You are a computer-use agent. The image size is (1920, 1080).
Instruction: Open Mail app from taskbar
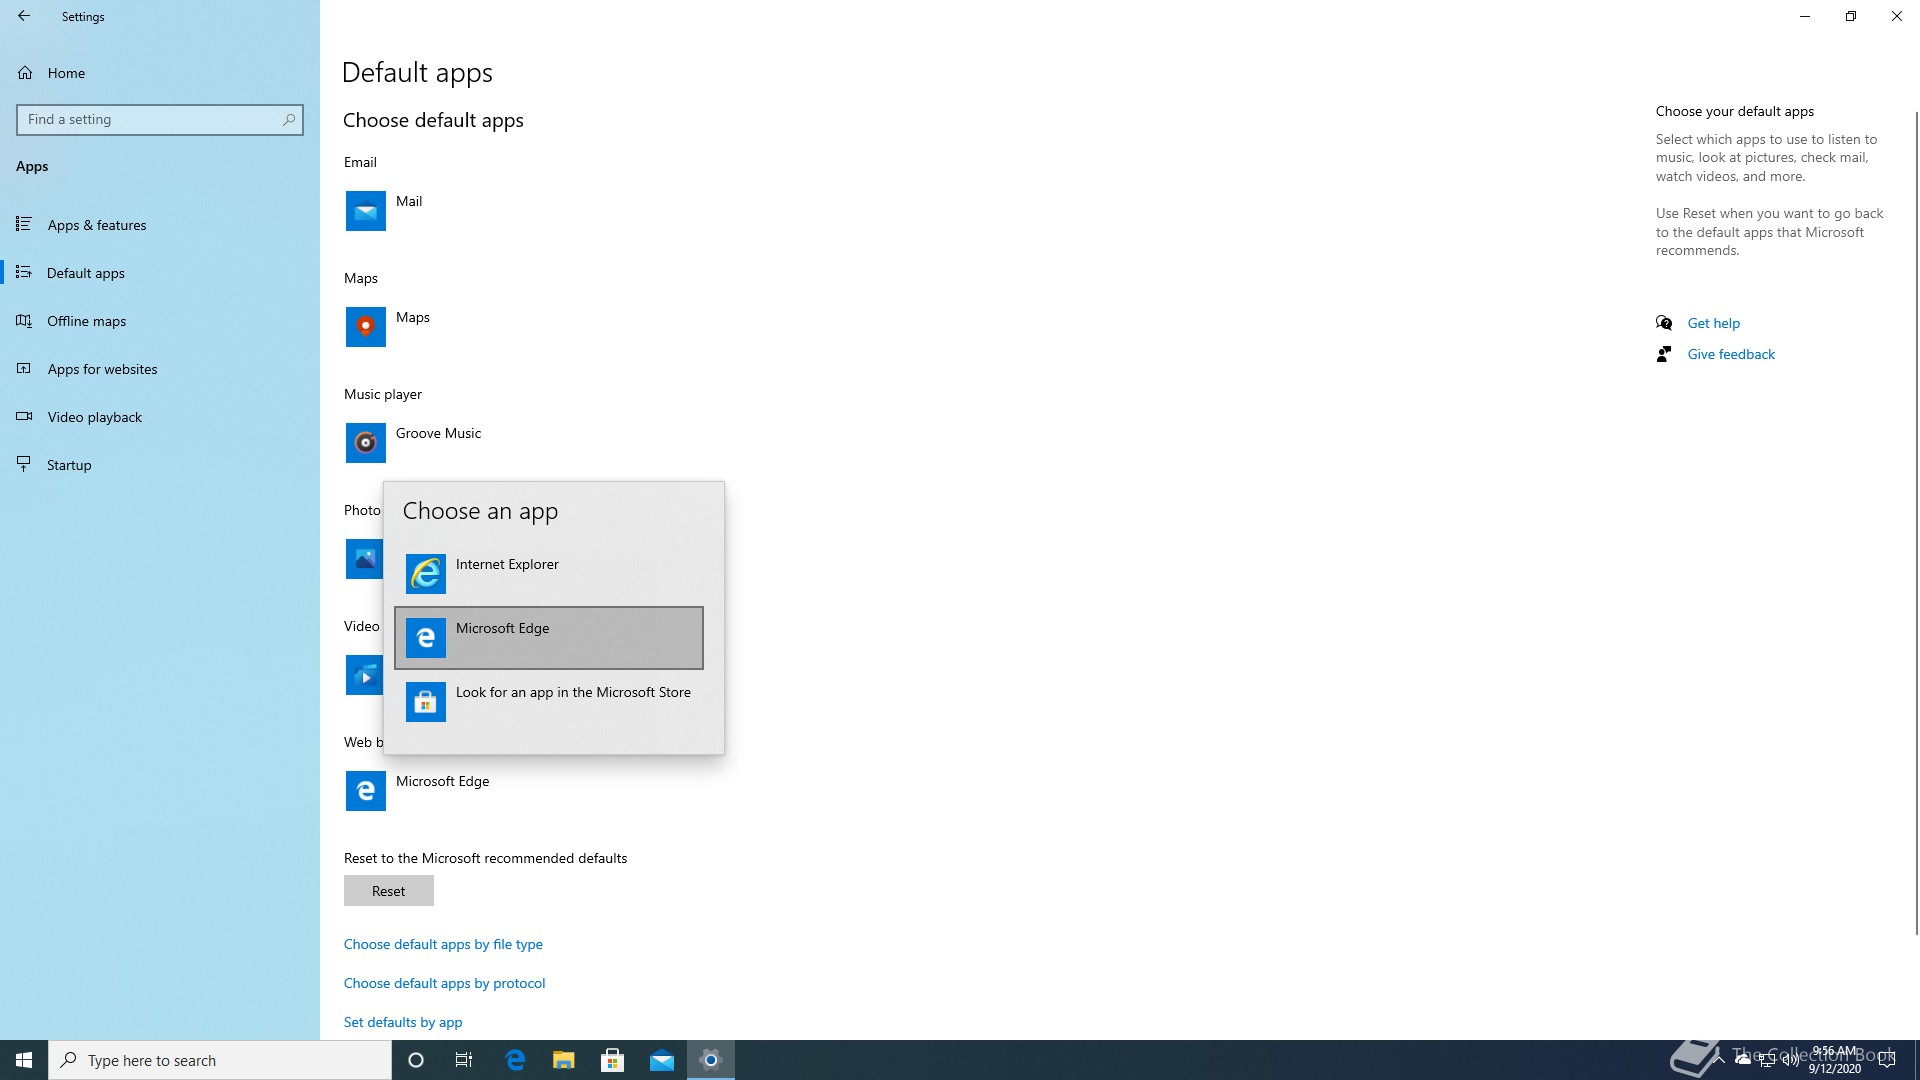662,1060
